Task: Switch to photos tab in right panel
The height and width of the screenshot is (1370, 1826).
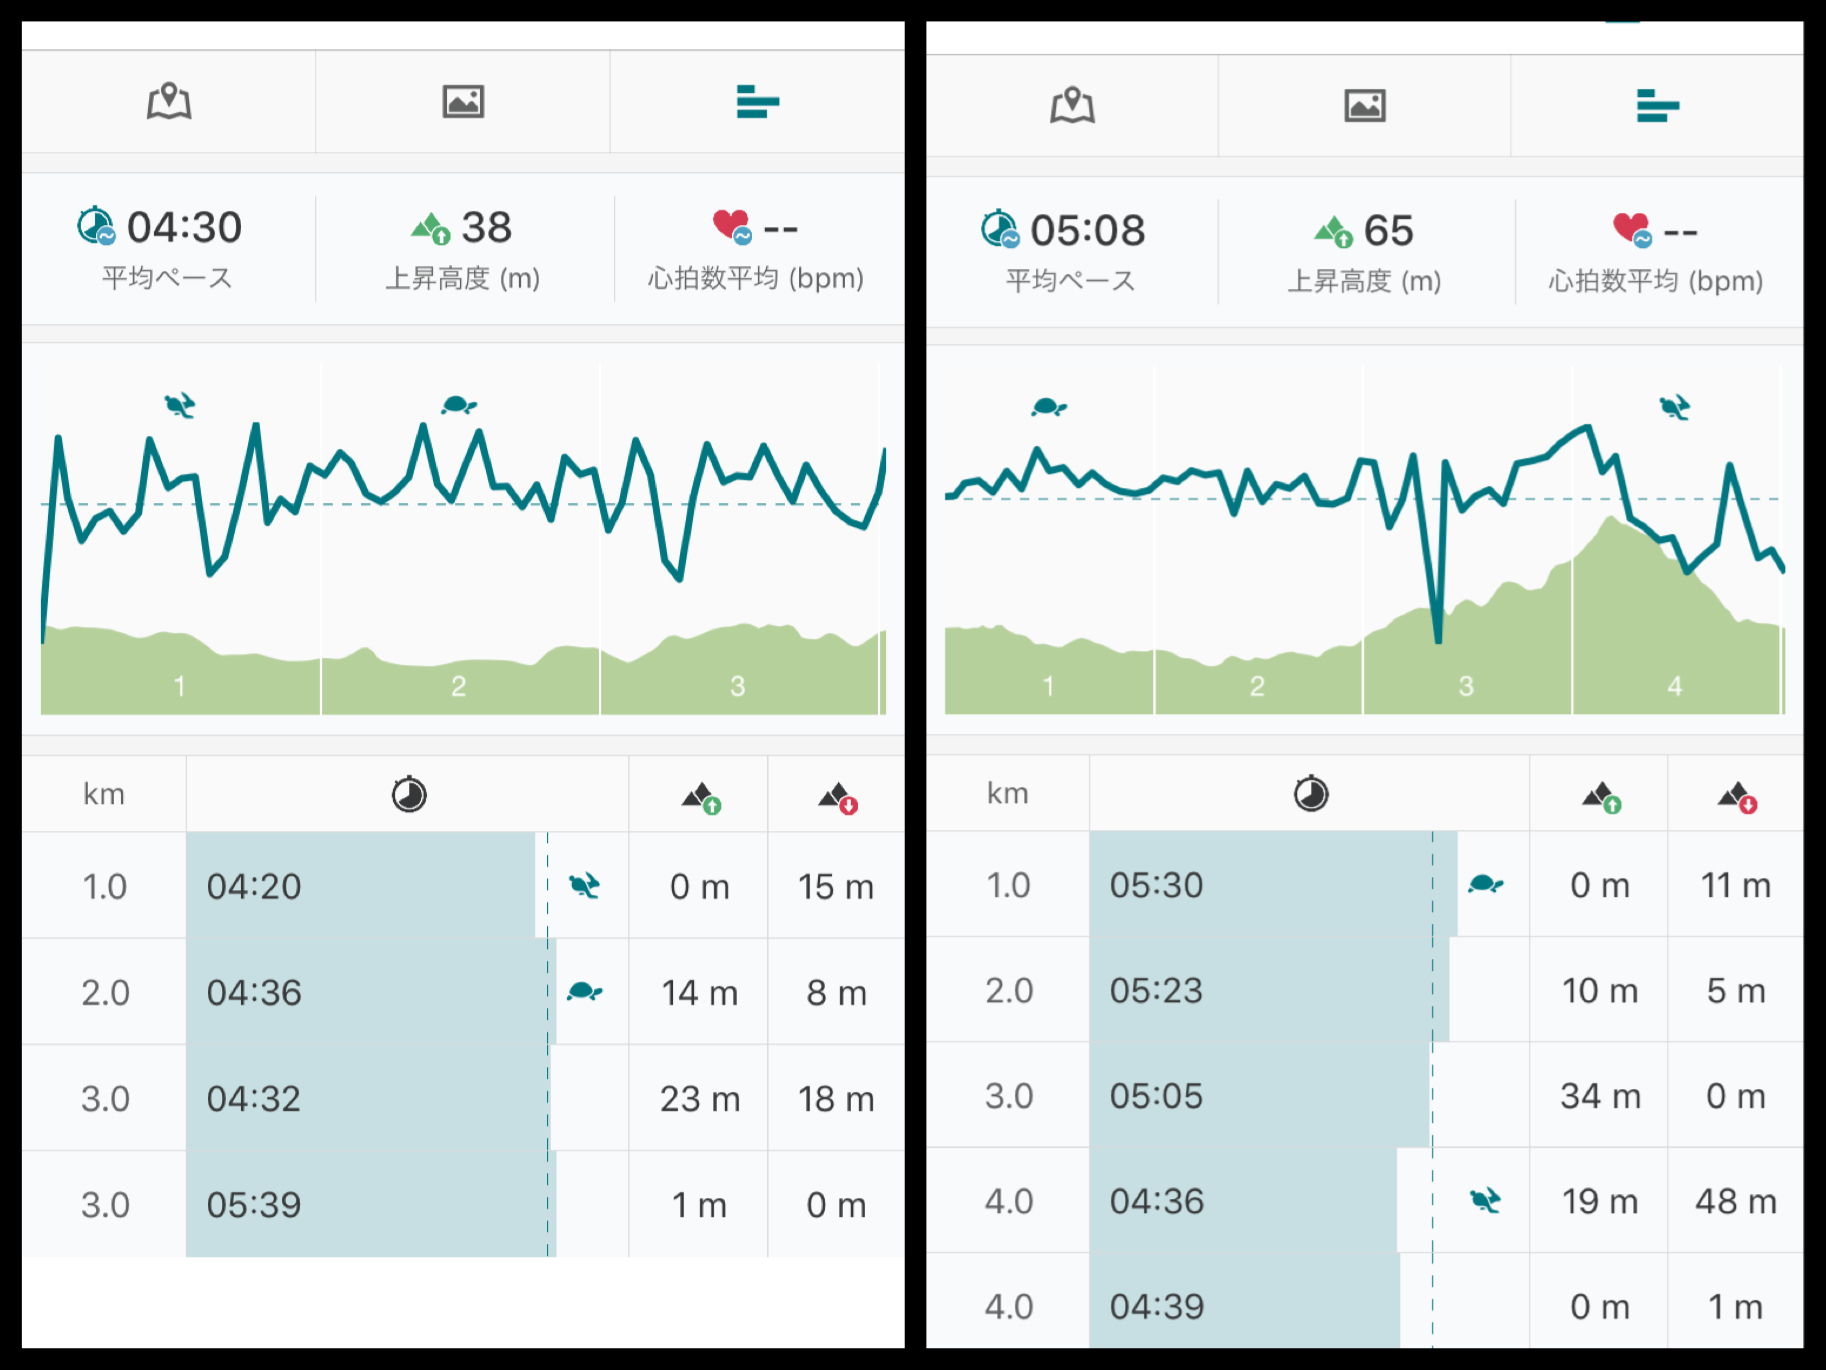Action: pyautogui.click(x=1364, y=105)
